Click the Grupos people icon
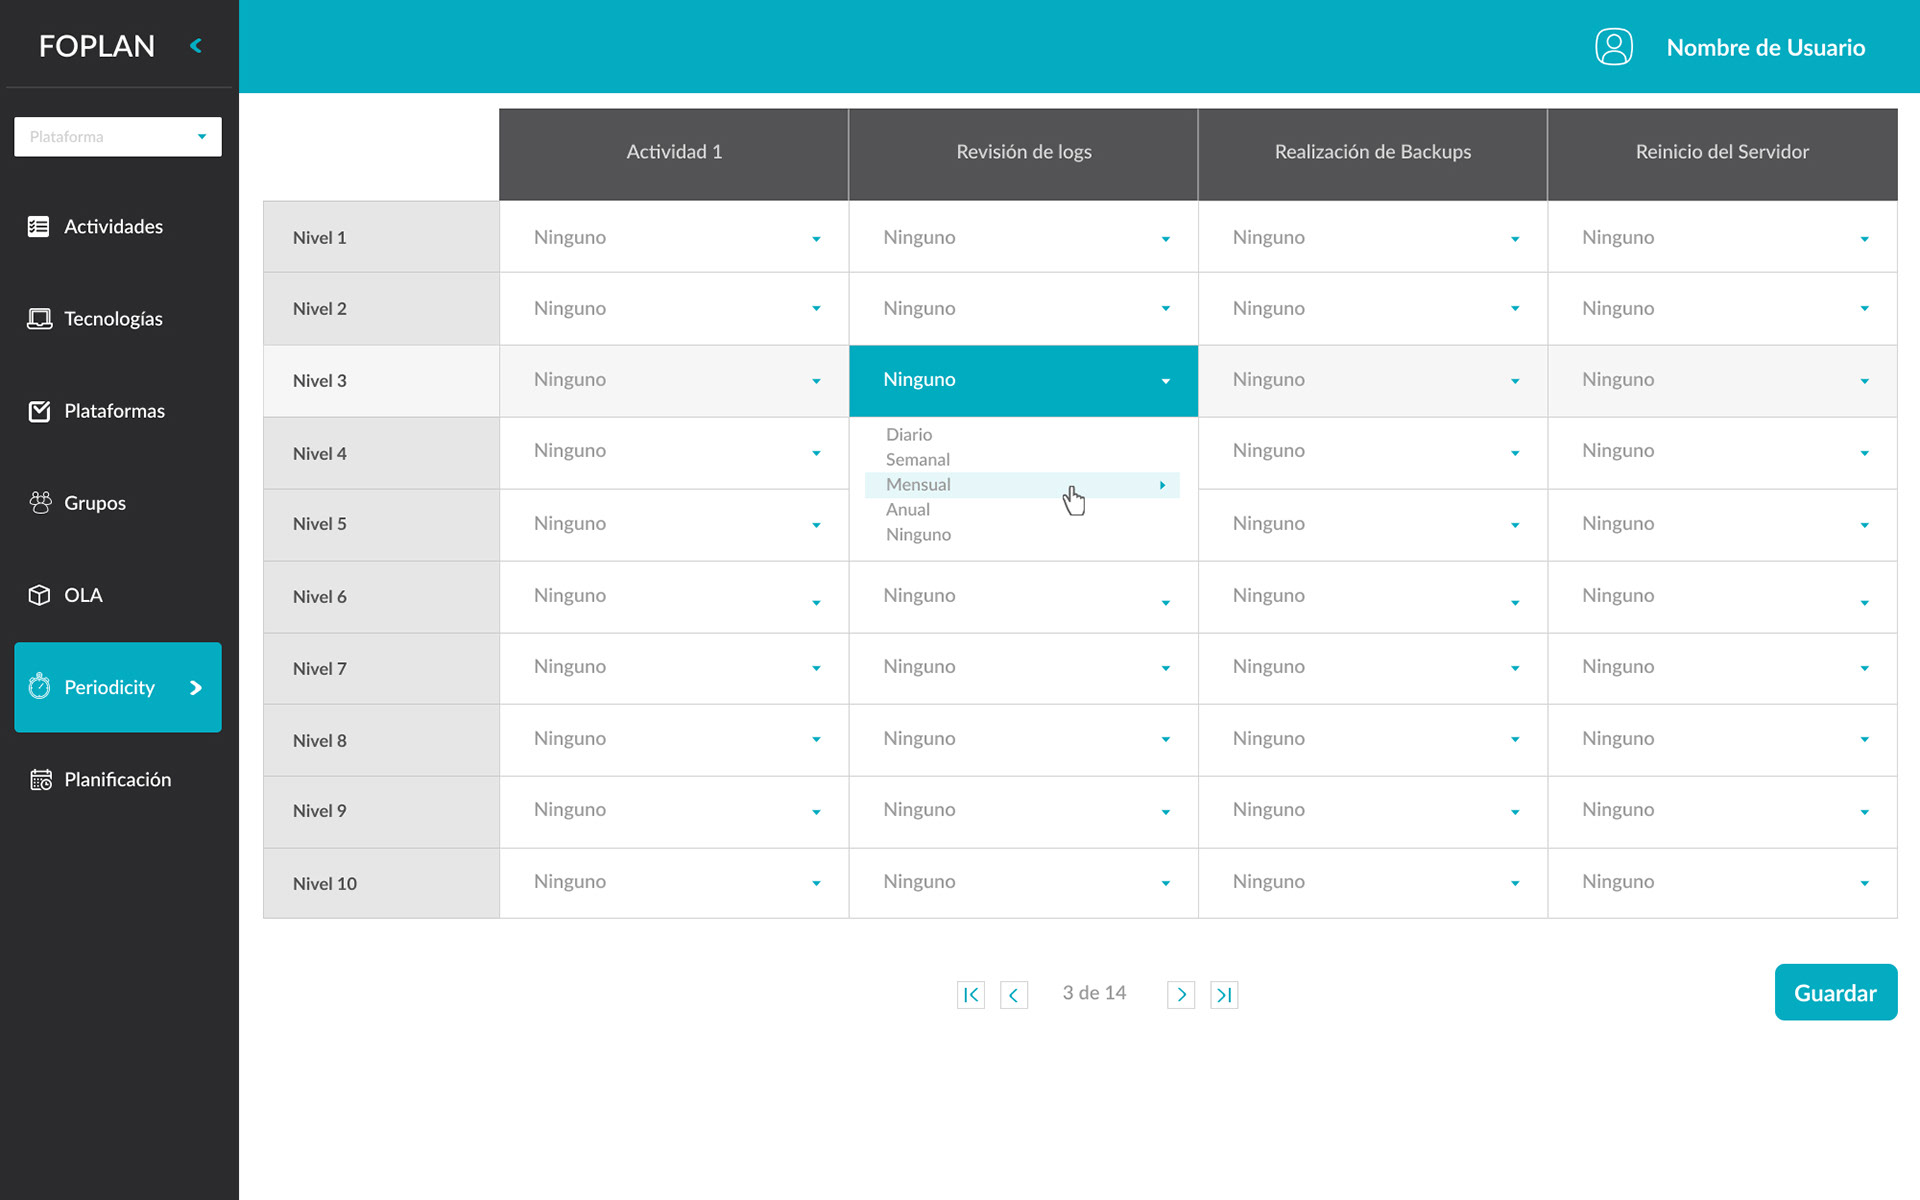The width and height of the screenshot is (1920, 1200). click(40, 503)
